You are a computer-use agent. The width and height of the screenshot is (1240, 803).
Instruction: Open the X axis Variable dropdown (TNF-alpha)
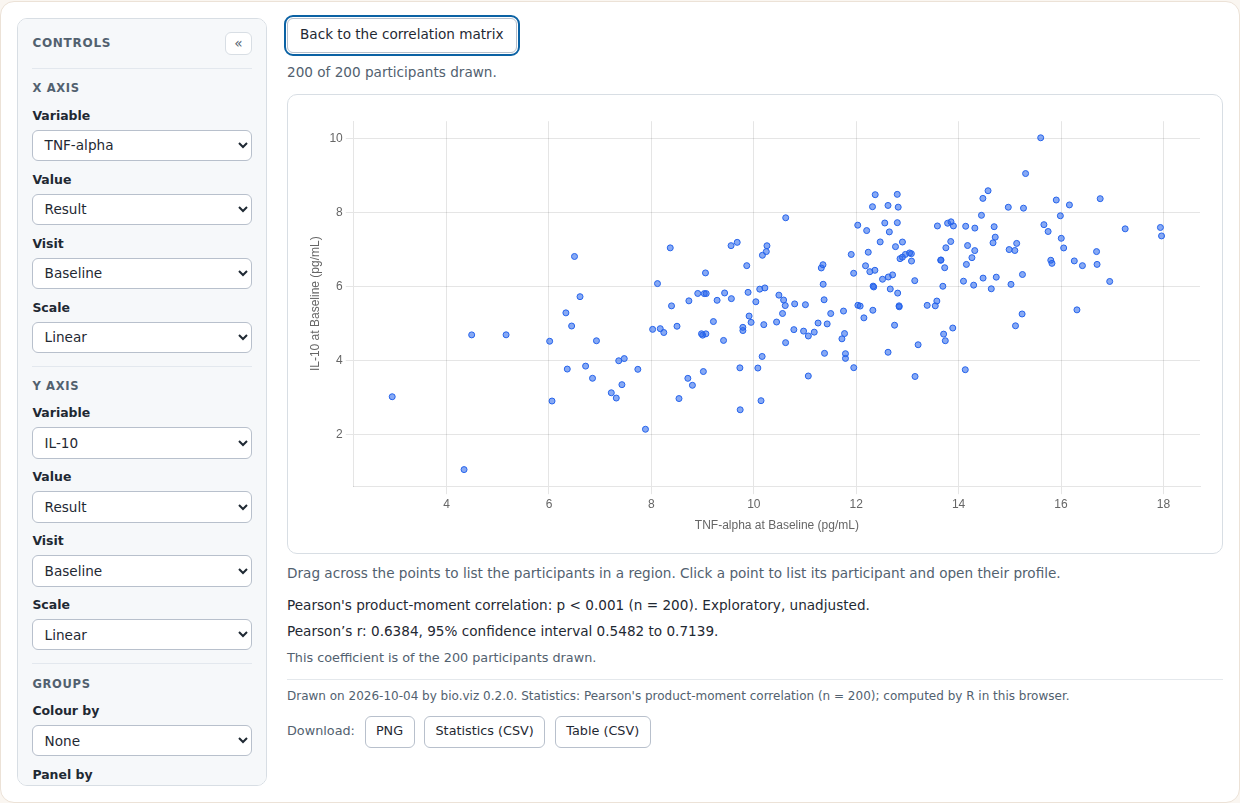pos(142,145)
